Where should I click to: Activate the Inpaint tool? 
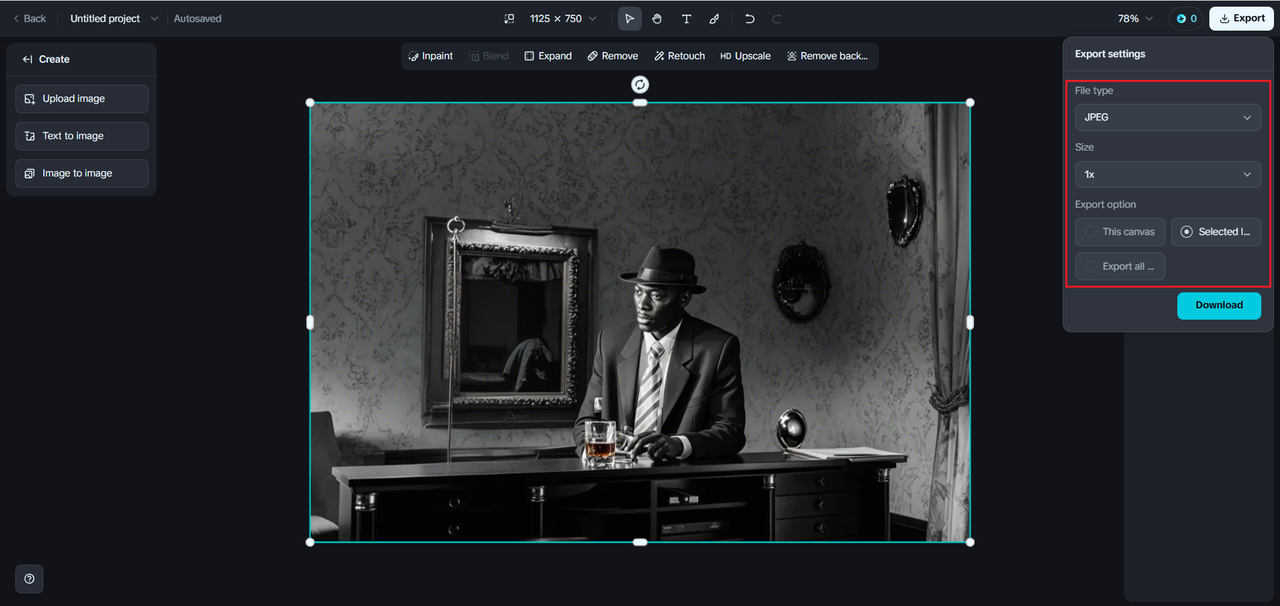[x=431, y=56]
